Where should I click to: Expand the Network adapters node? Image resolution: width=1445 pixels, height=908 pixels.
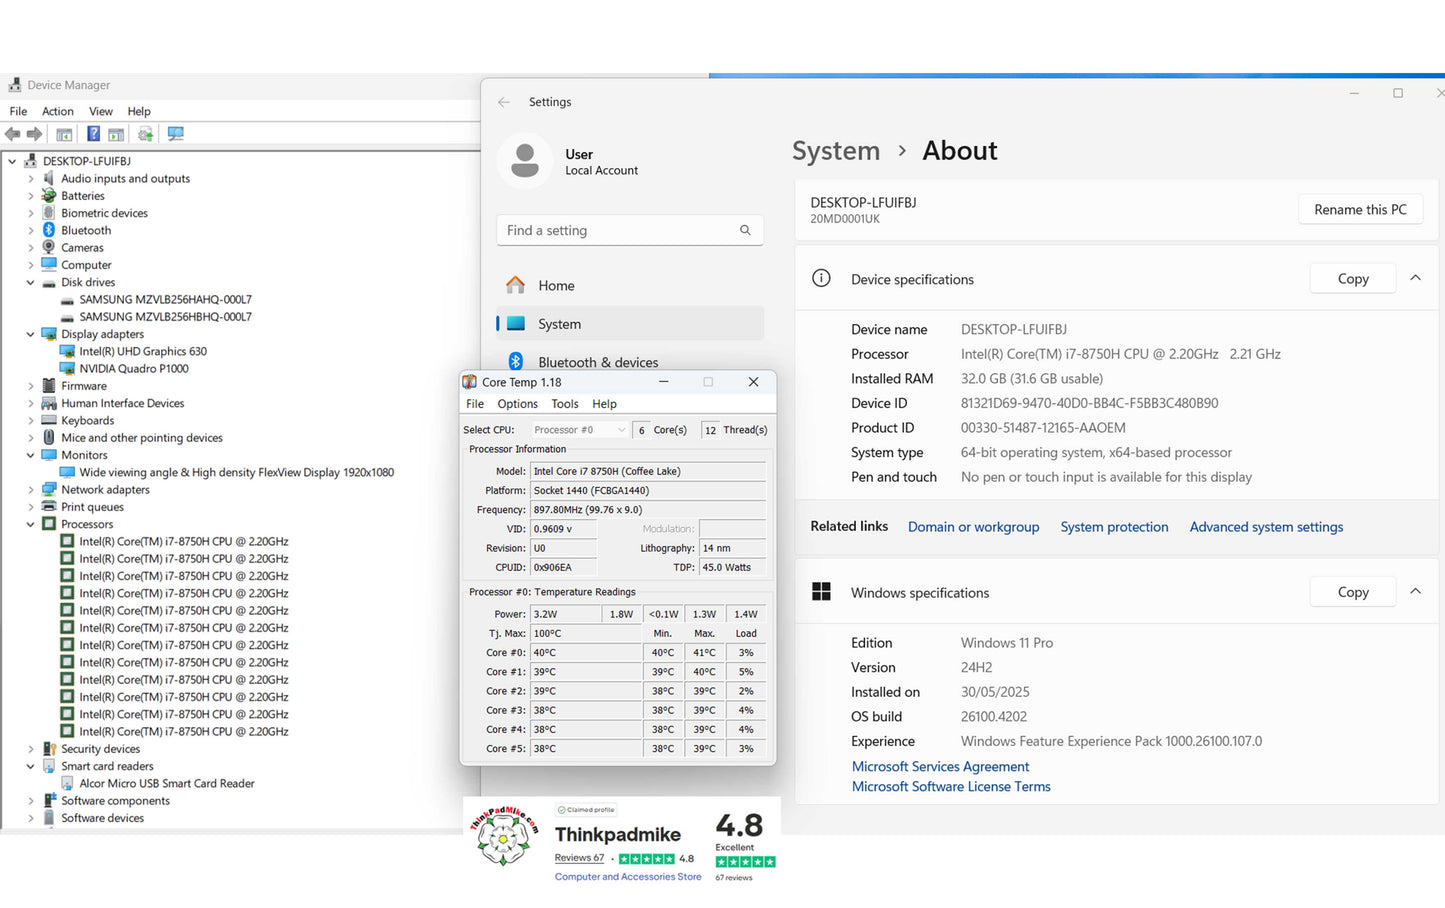click(30, 490)
